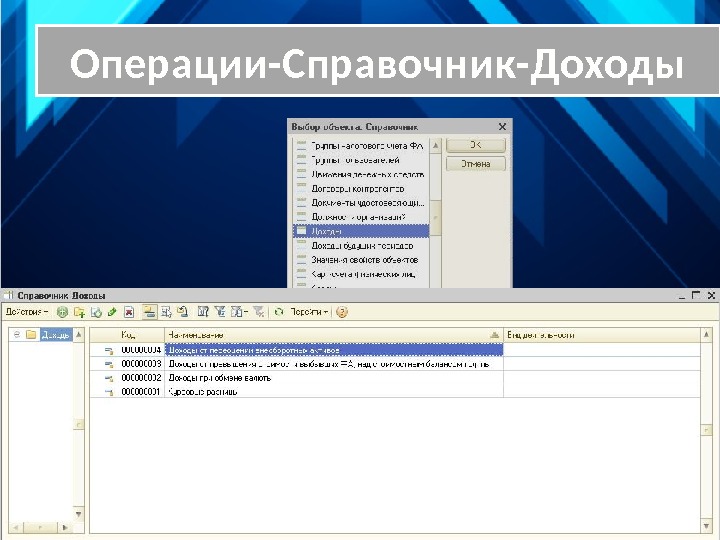Viewport: 720px width, 540px height.
Task: Click dialog list scrollbar thumb
Action: [436, 218]
